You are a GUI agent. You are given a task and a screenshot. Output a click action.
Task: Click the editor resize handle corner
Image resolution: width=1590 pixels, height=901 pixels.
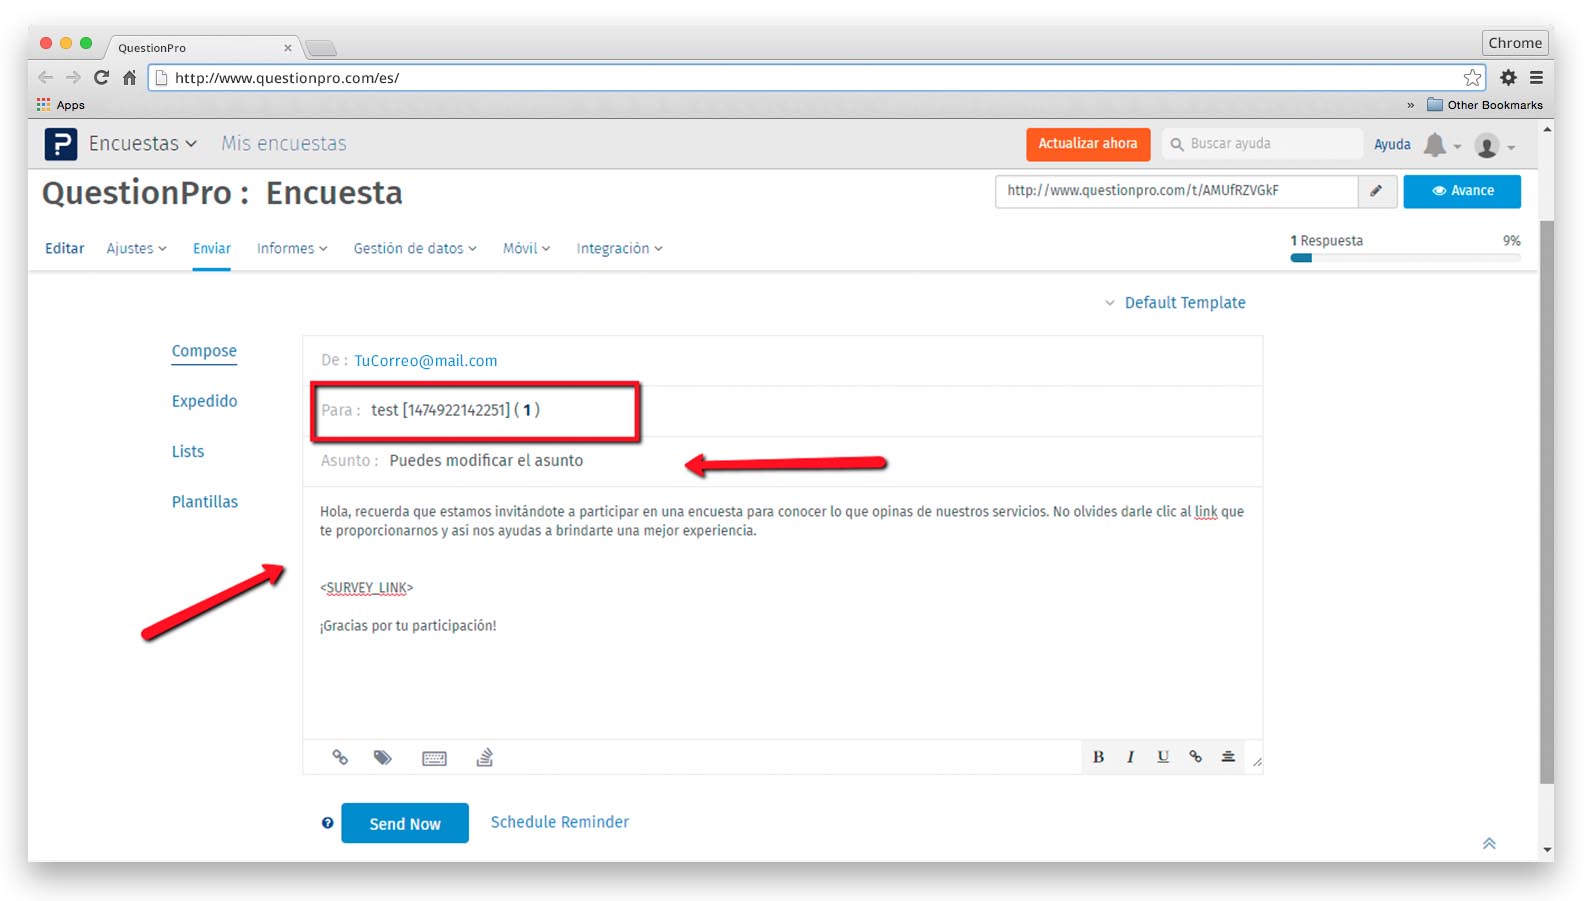click(x=1257, y=762)
